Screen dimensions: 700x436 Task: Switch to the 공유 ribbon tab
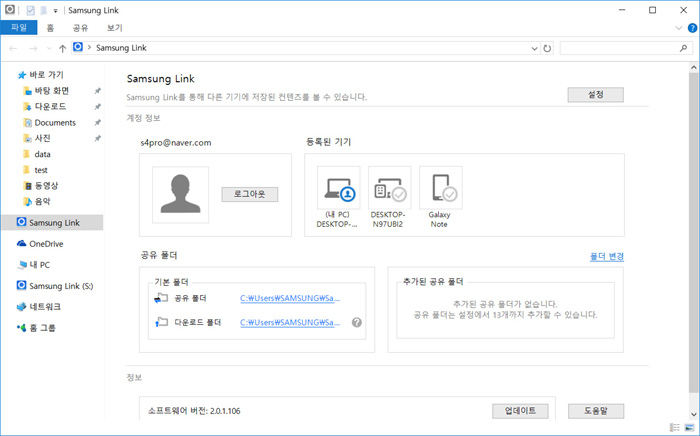(80, 28)
